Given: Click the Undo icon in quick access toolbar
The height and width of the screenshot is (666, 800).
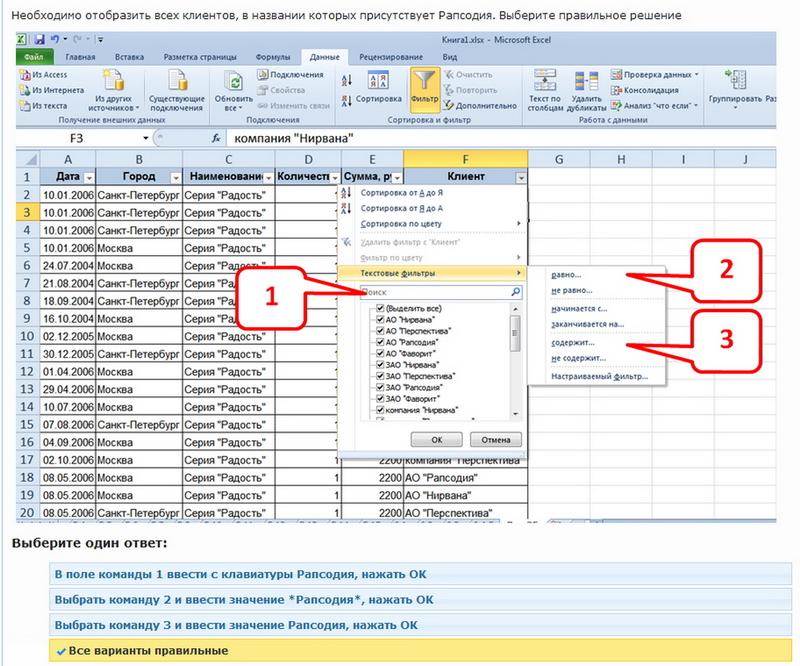Looking at the screenshot, I should pos(55,39).
